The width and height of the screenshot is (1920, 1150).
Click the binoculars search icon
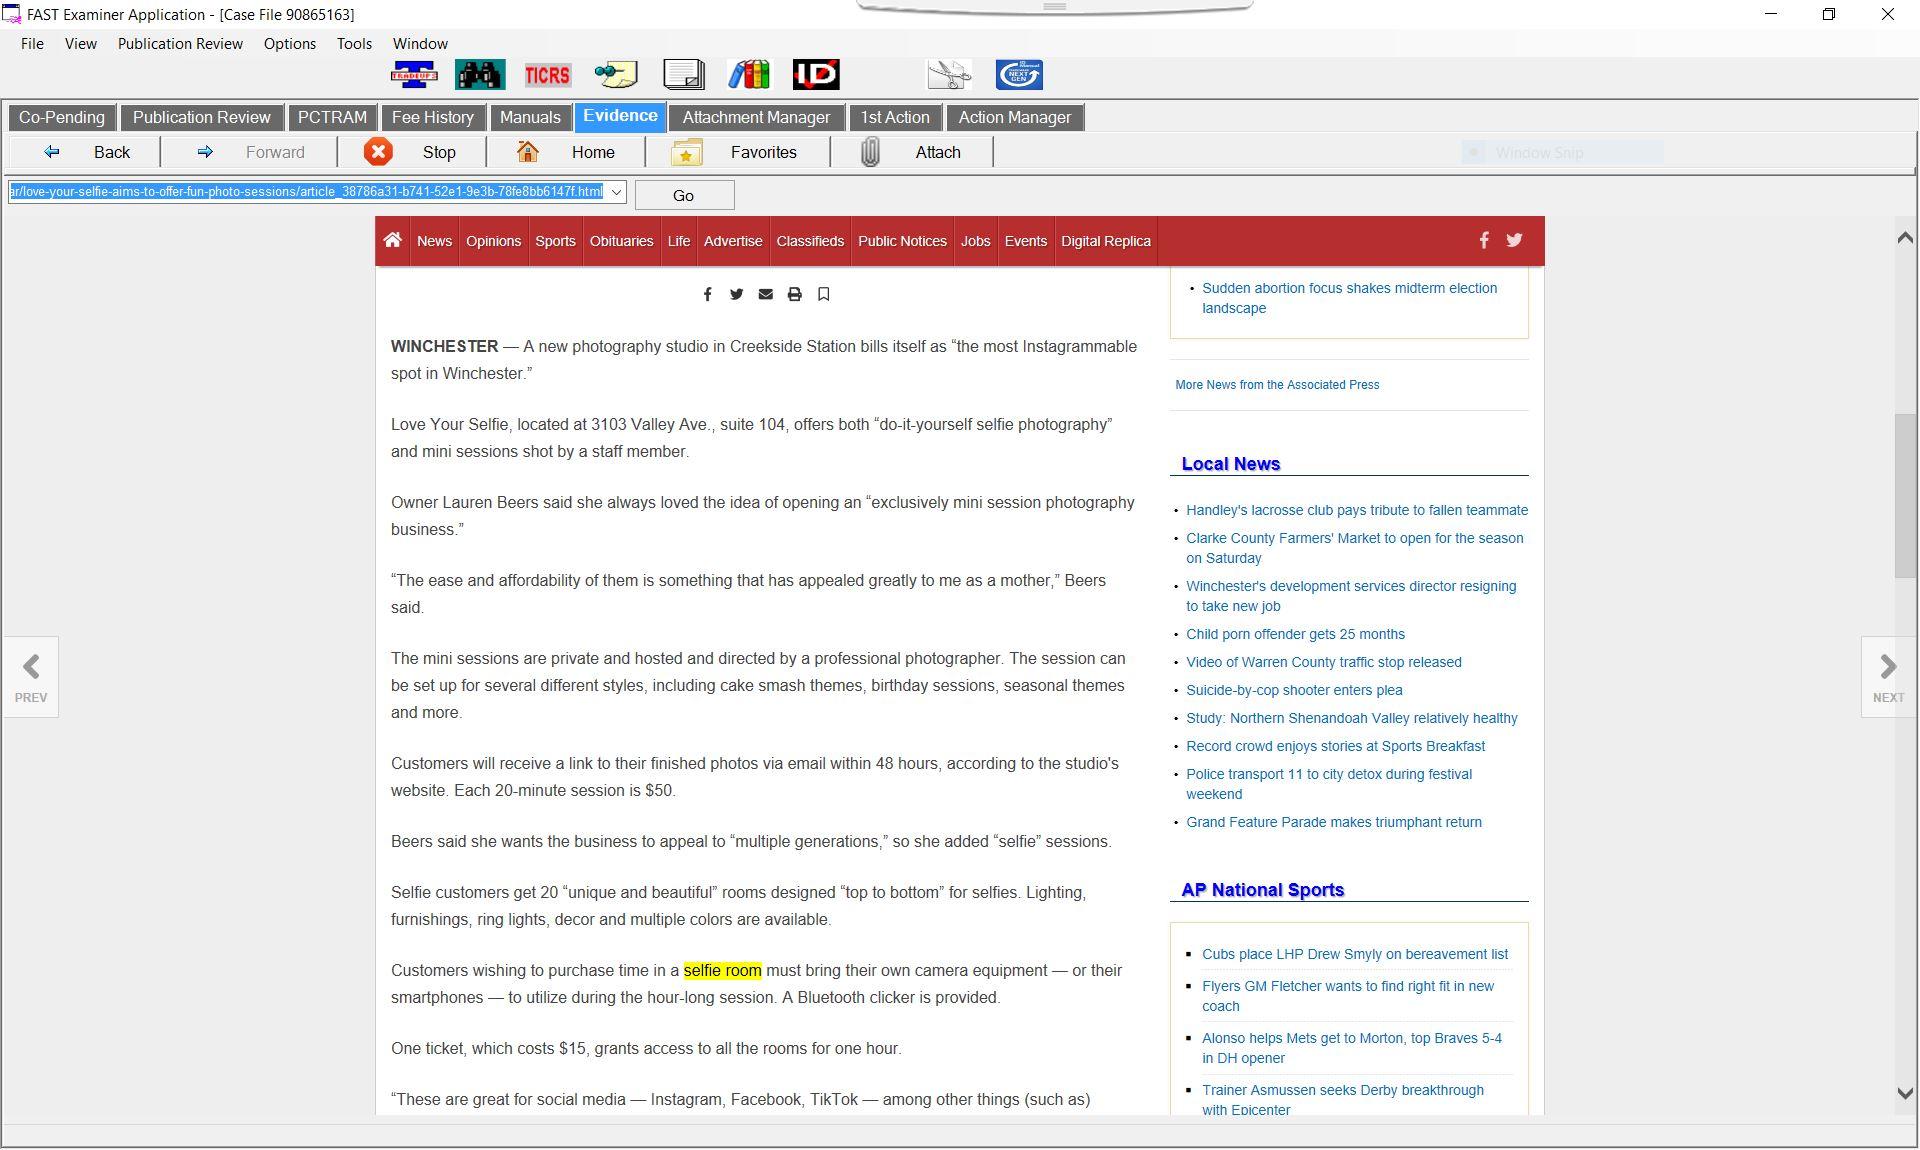point(480,75)
